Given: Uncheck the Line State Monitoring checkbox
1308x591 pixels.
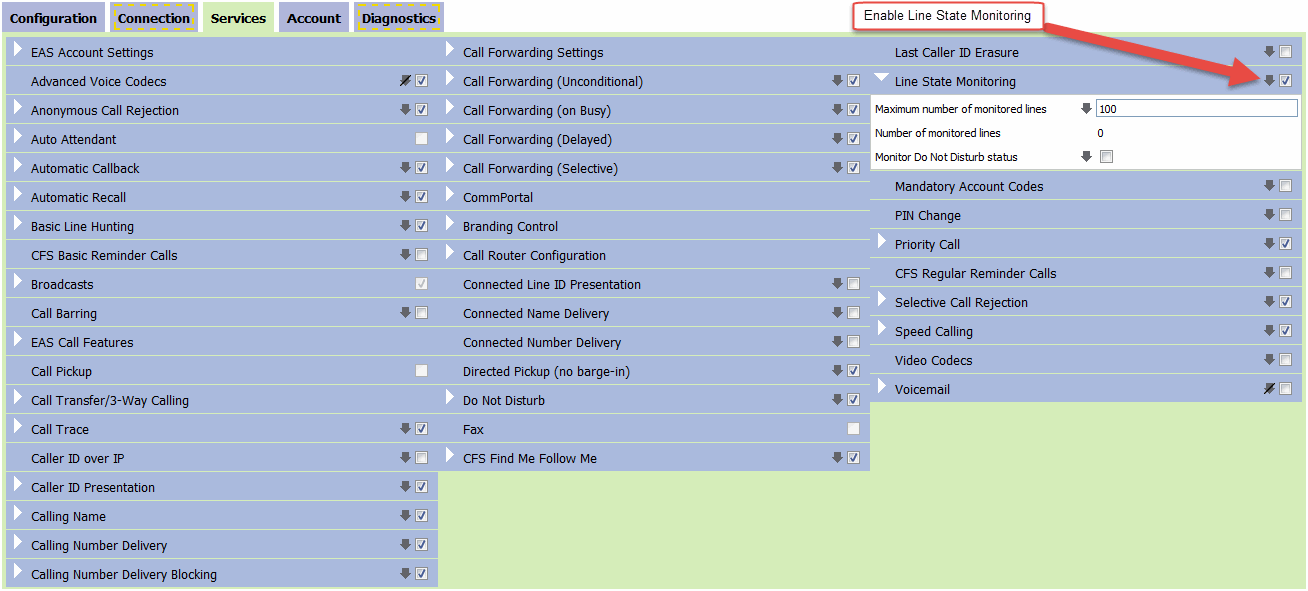Looking at the screenshot, I should (x=1285, y=81).
